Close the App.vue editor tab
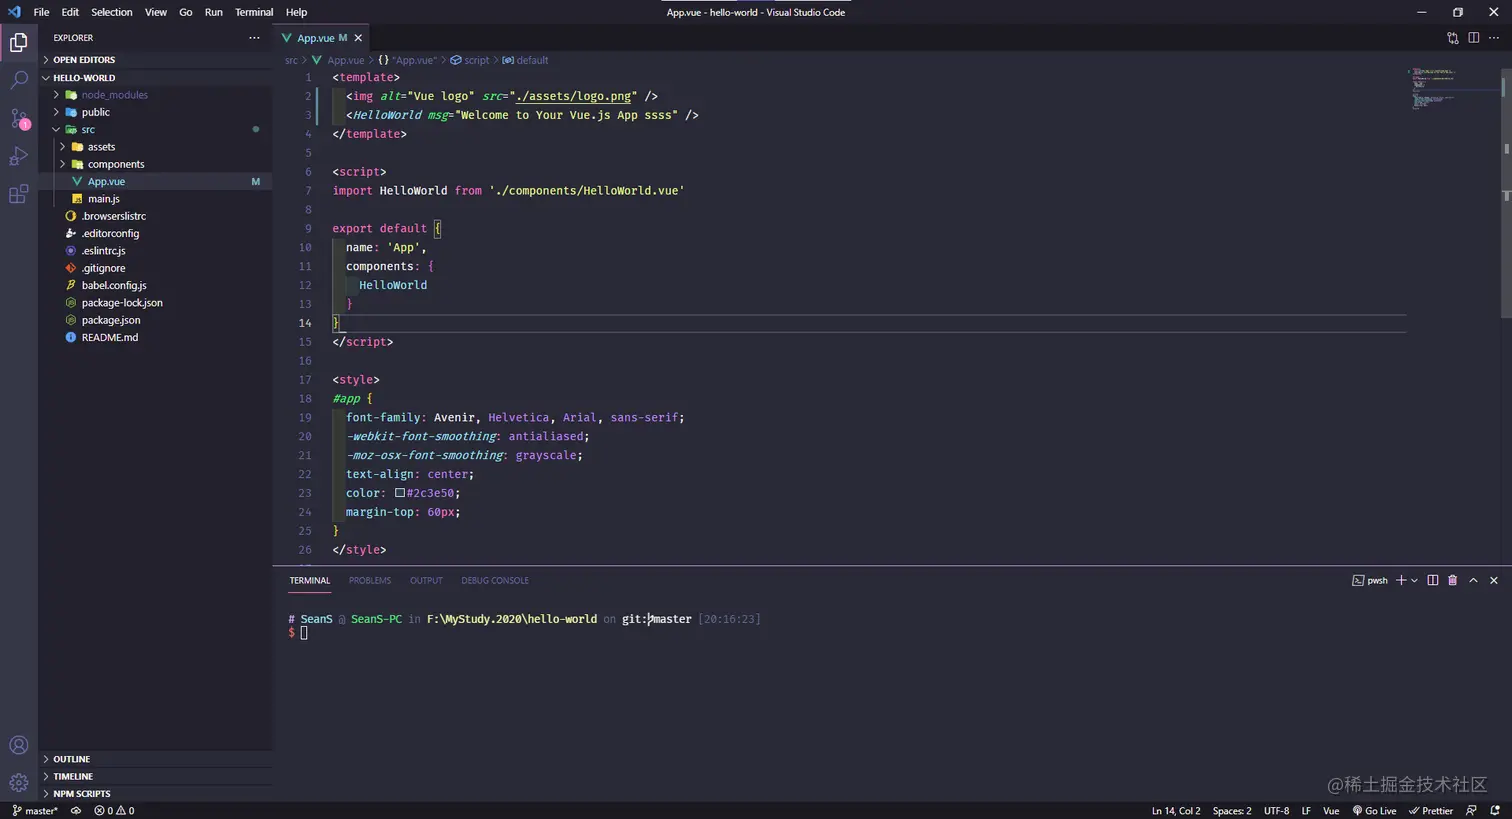 tap(358, 38)
